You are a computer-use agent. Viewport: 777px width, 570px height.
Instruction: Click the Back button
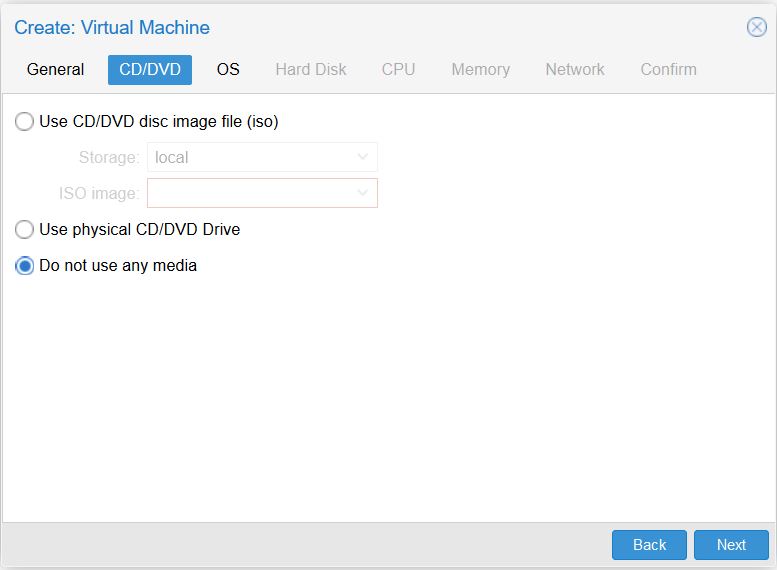649,545
